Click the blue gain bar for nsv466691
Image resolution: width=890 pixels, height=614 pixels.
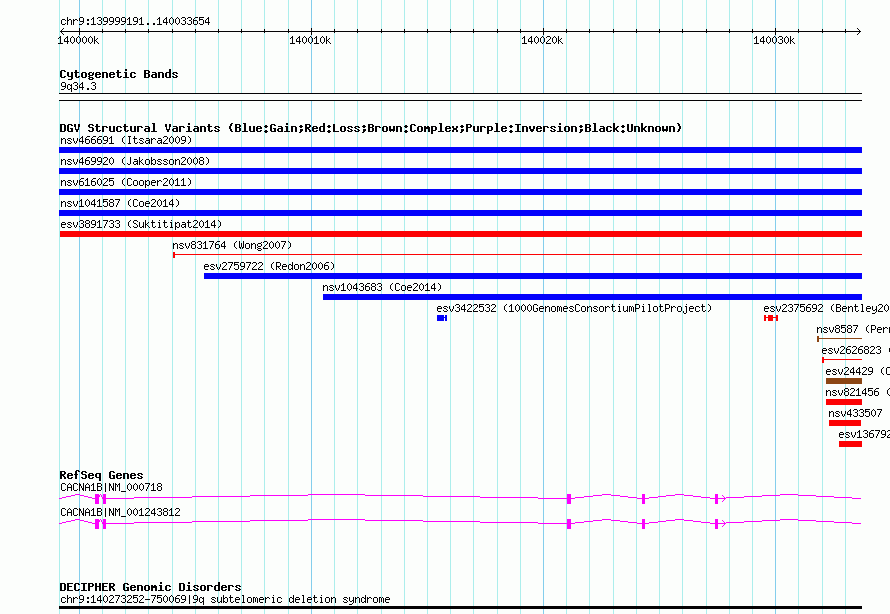click(460, 150)
